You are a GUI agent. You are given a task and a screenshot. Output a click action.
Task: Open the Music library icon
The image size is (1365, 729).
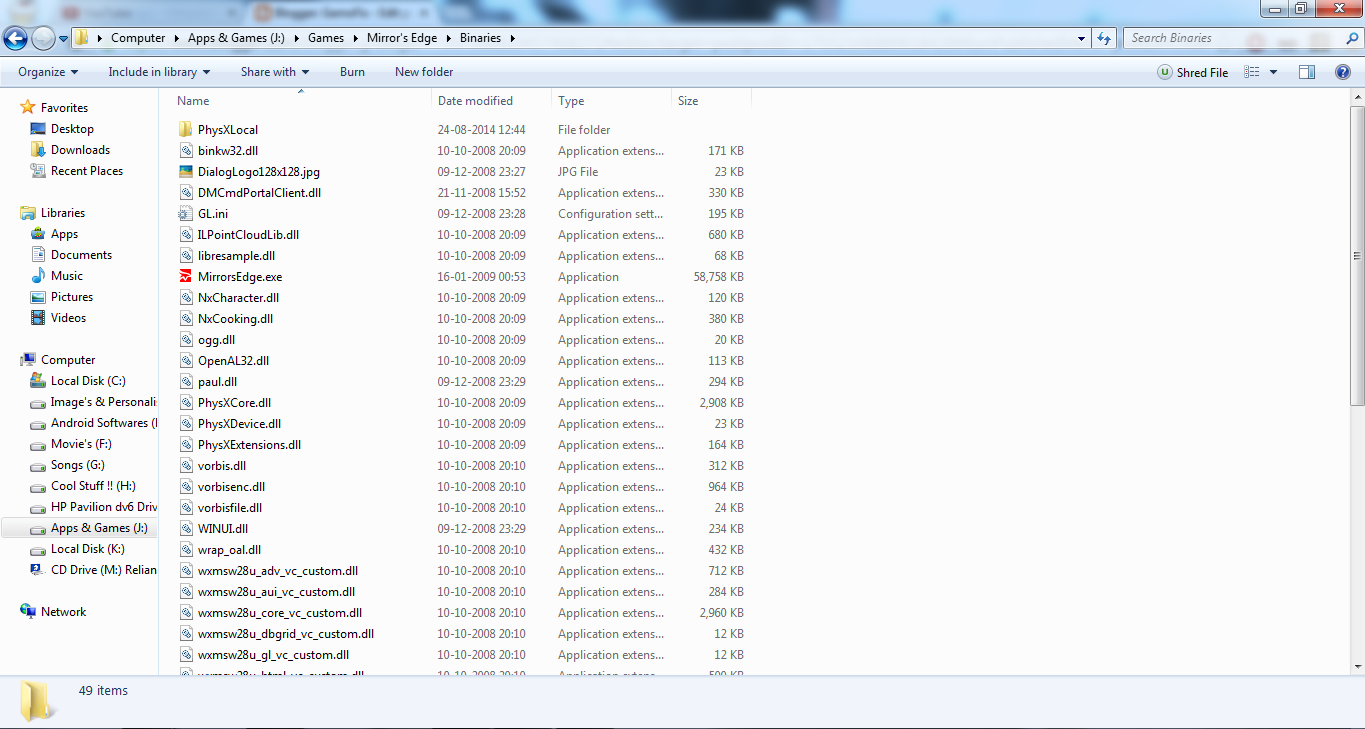pyautogui.click(x=38, y=276)
